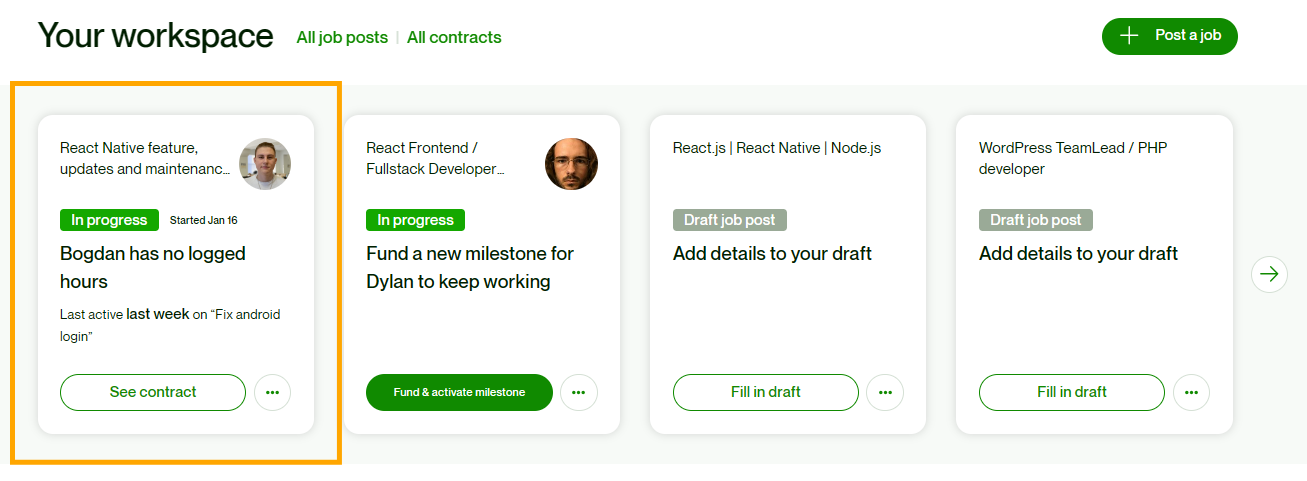Open WordPress TeamLead / PHP developer title

pos(1072,159)
